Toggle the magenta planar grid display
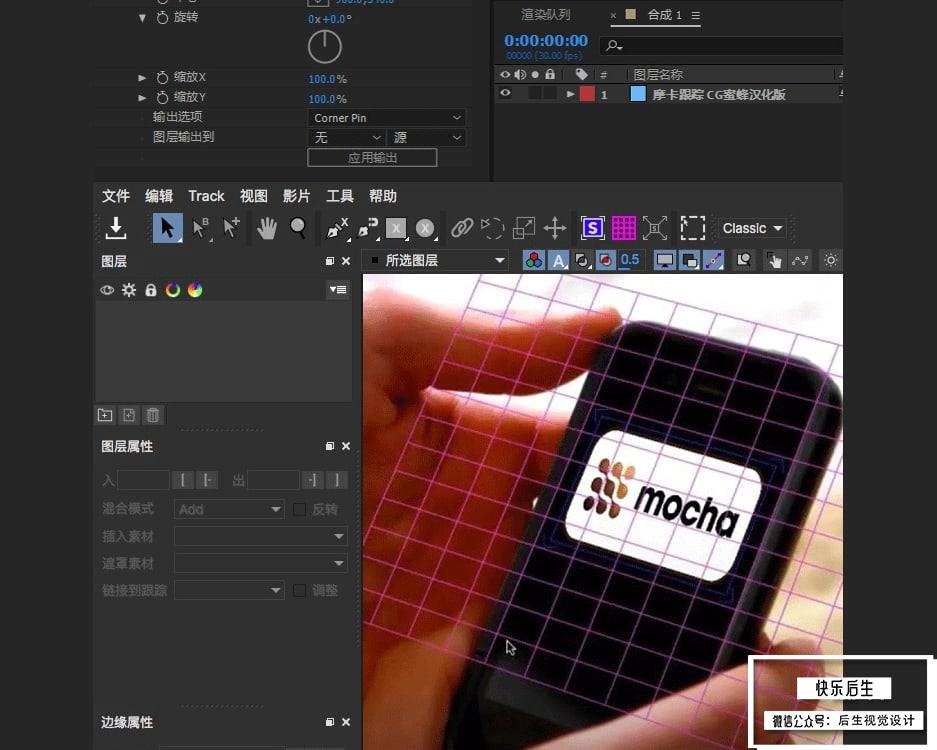Viewport: 937px width, 750px height. tap(624, 228)
